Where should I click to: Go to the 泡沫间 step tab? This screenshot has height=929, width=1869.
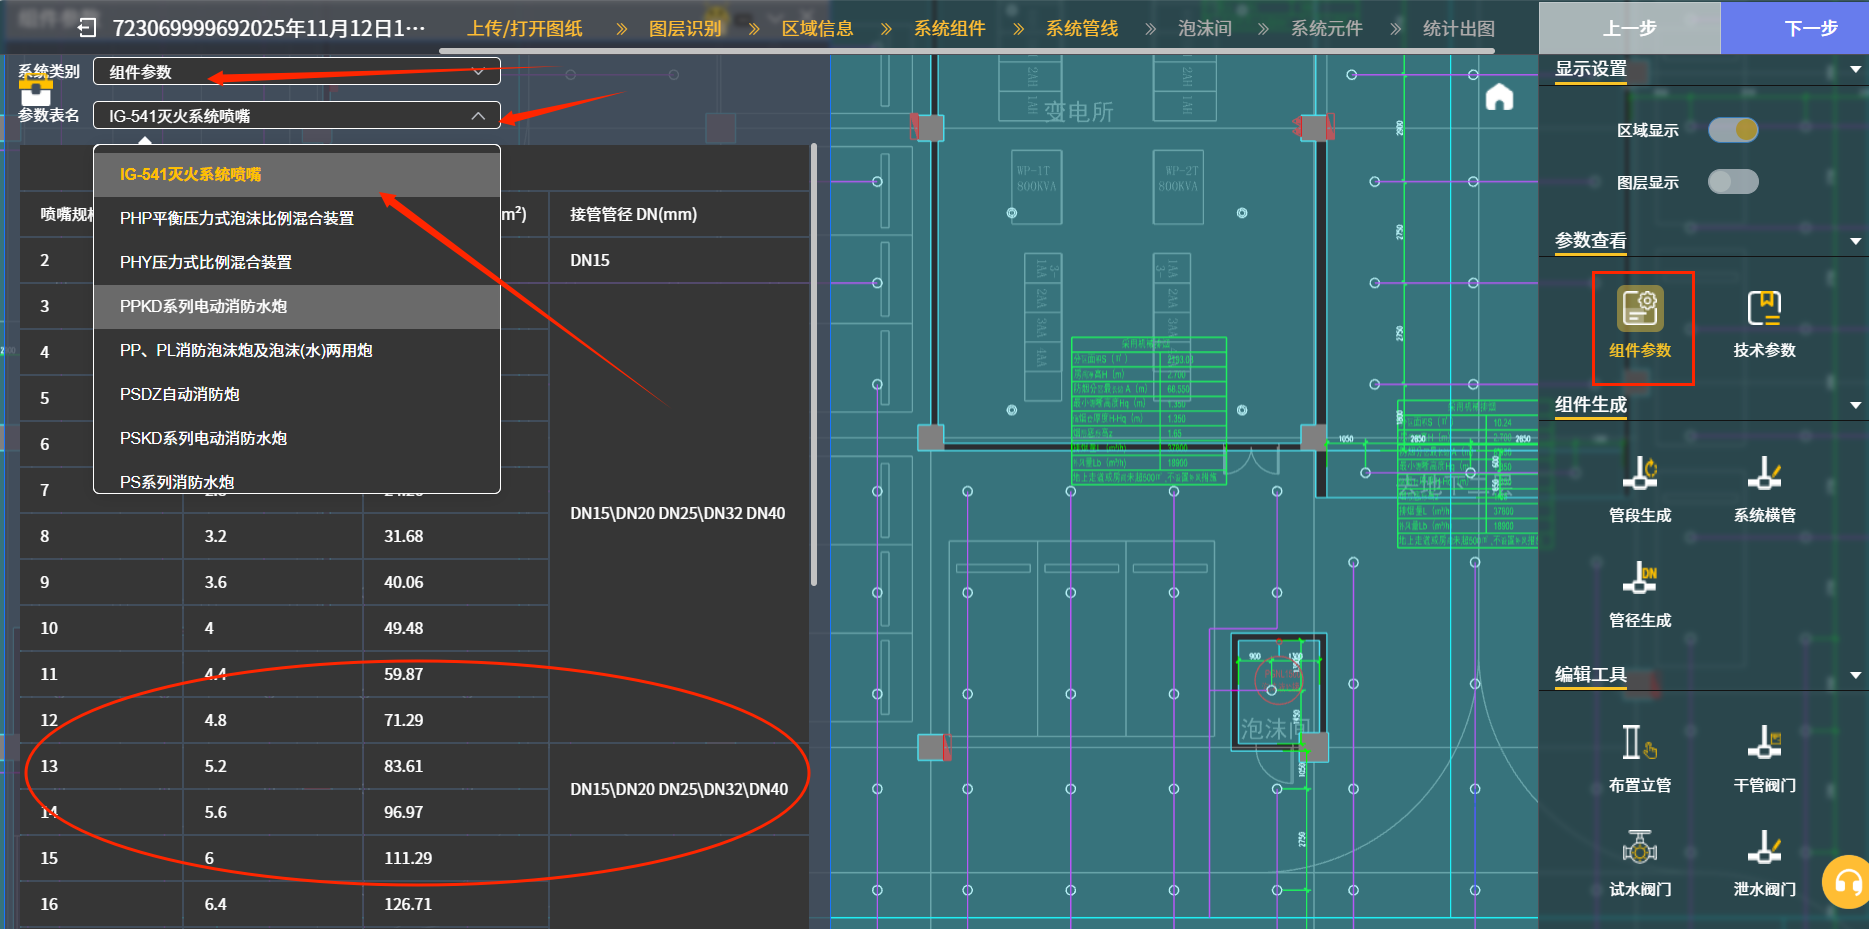(1204, 28)
